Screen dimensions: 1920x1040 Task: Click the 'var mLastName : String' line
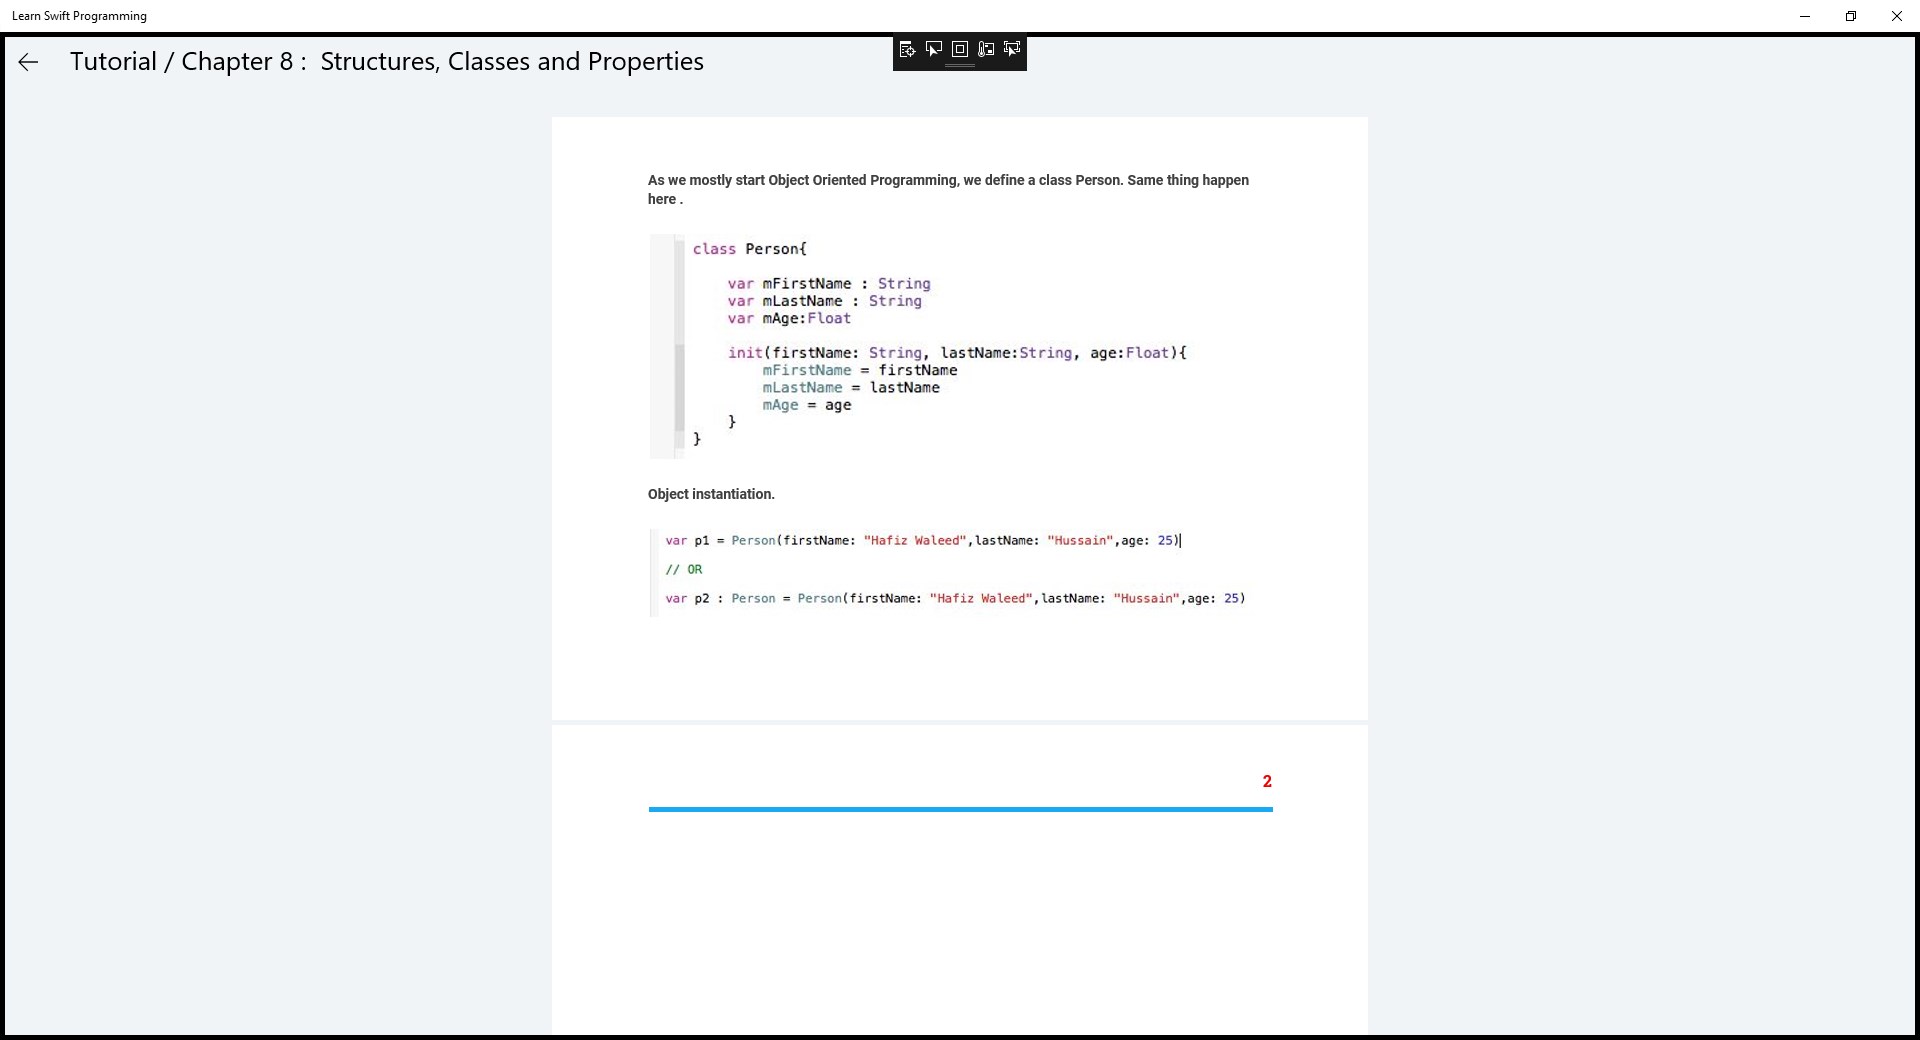pos(825,301)
